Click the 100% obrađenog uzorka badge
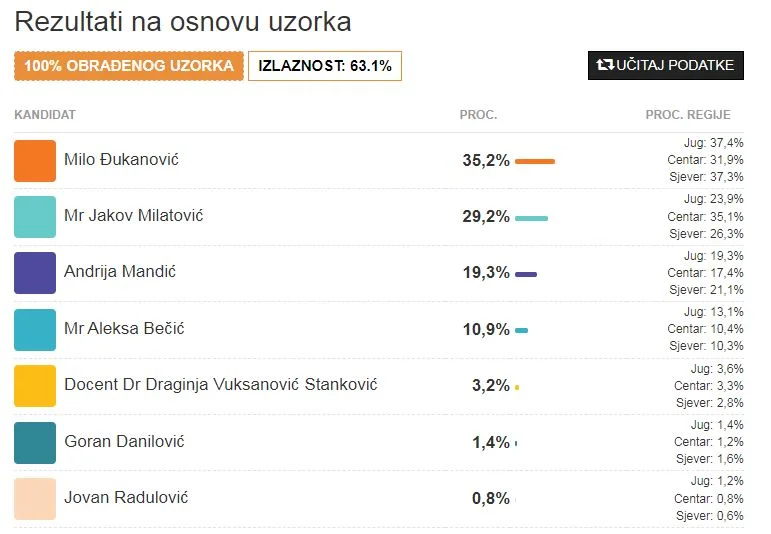Viewport: 771px width, 534px height. [129, 65]
